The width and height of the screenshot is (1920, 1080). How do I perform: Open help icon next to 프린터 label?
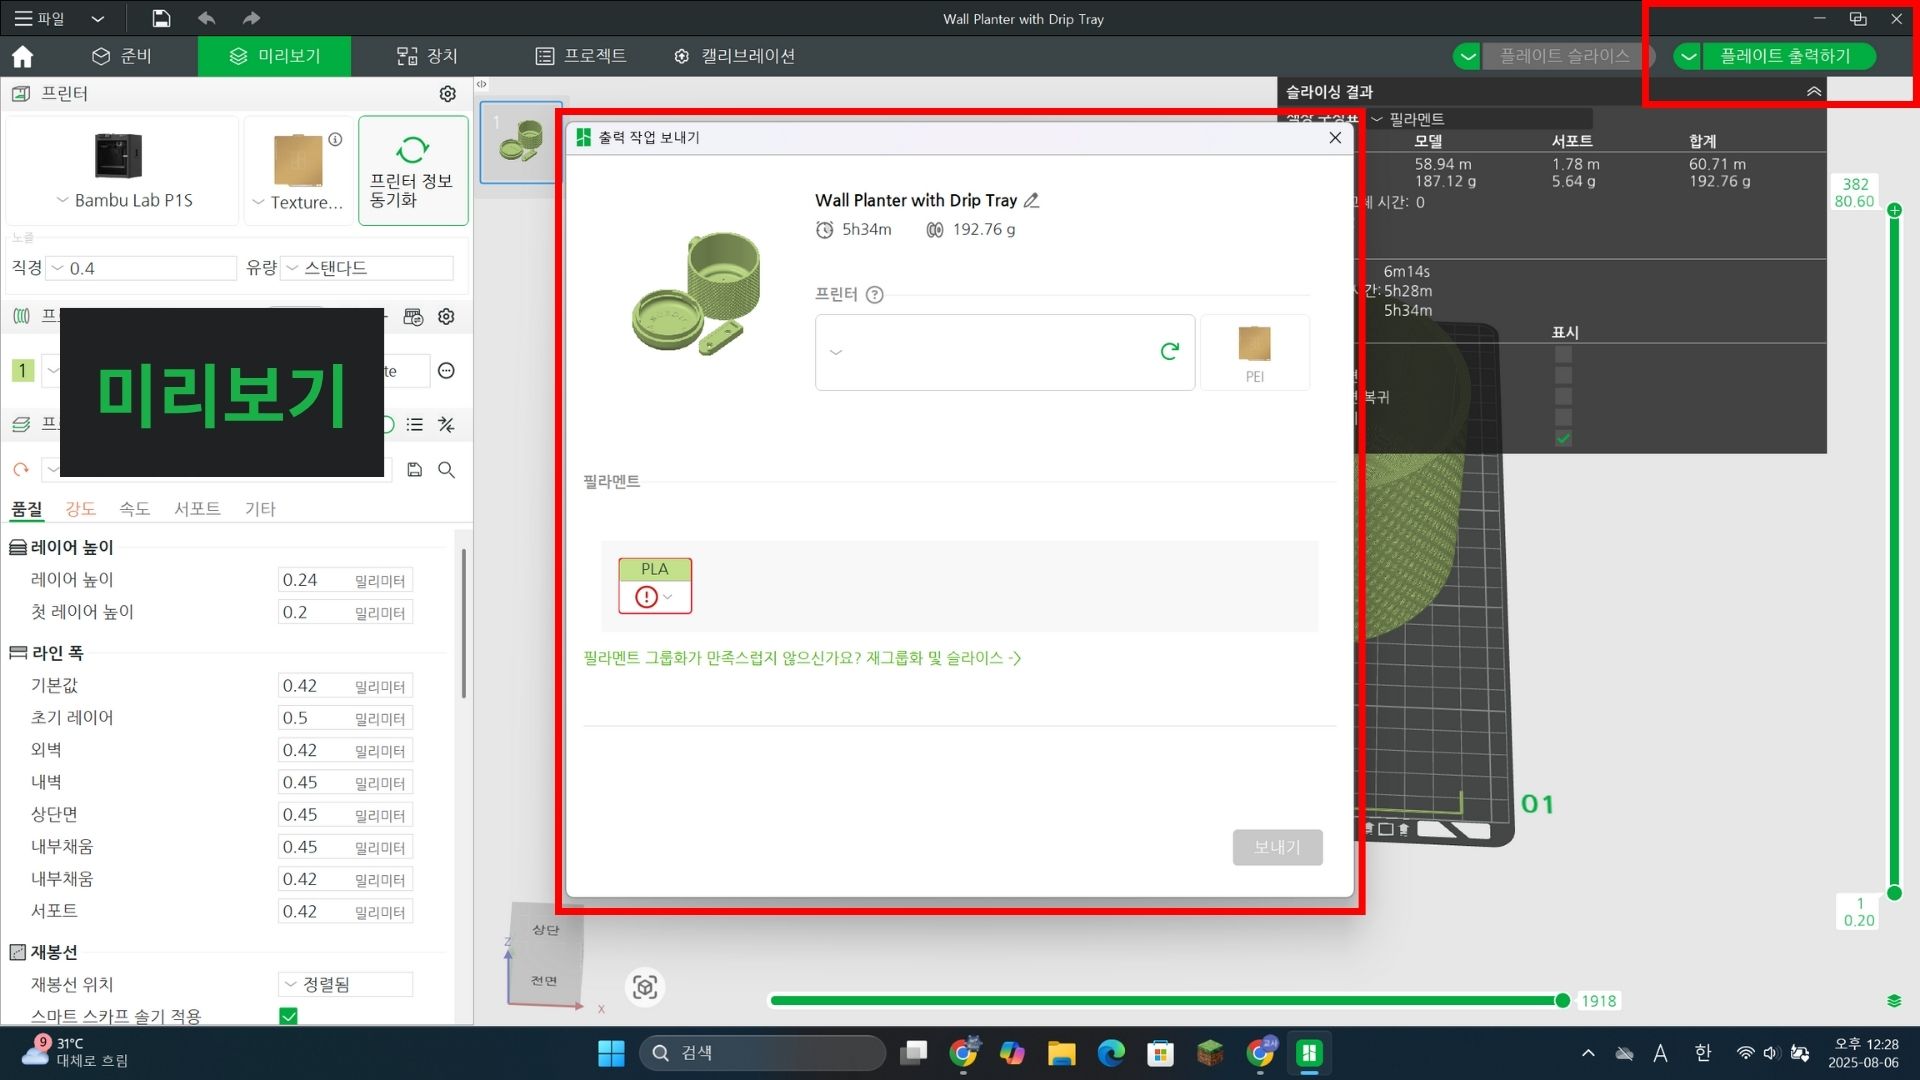pyautogui.click(x=875, y=294)
